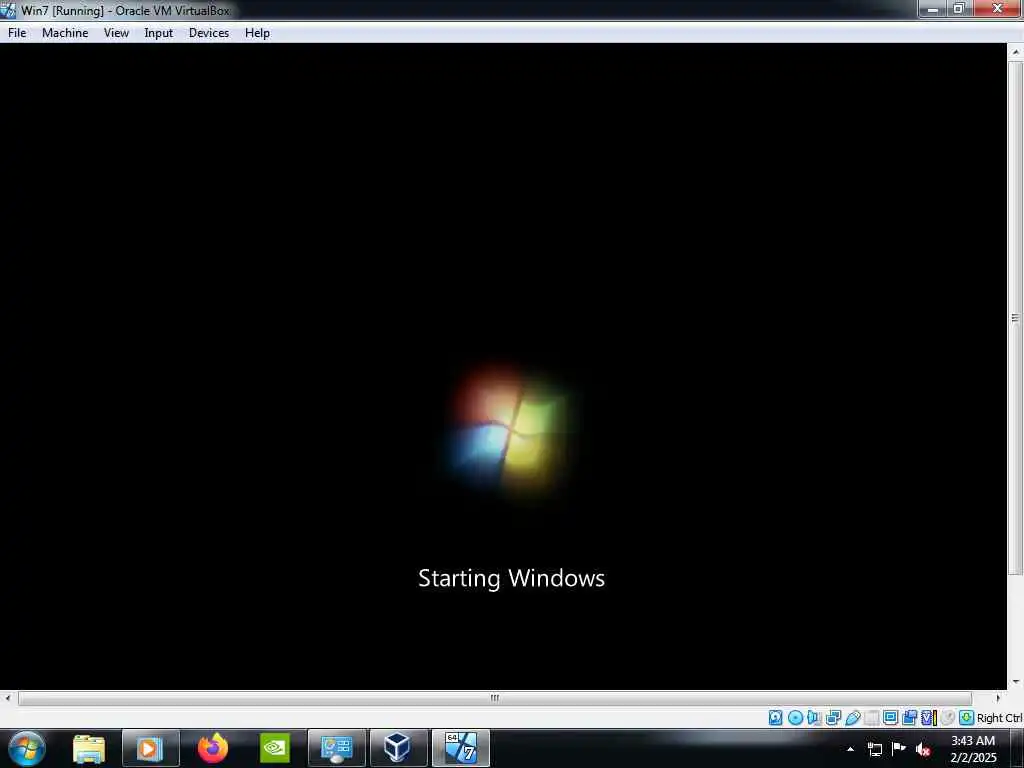
Task: Open the Machine menu
Action: [x=65, y=33]
